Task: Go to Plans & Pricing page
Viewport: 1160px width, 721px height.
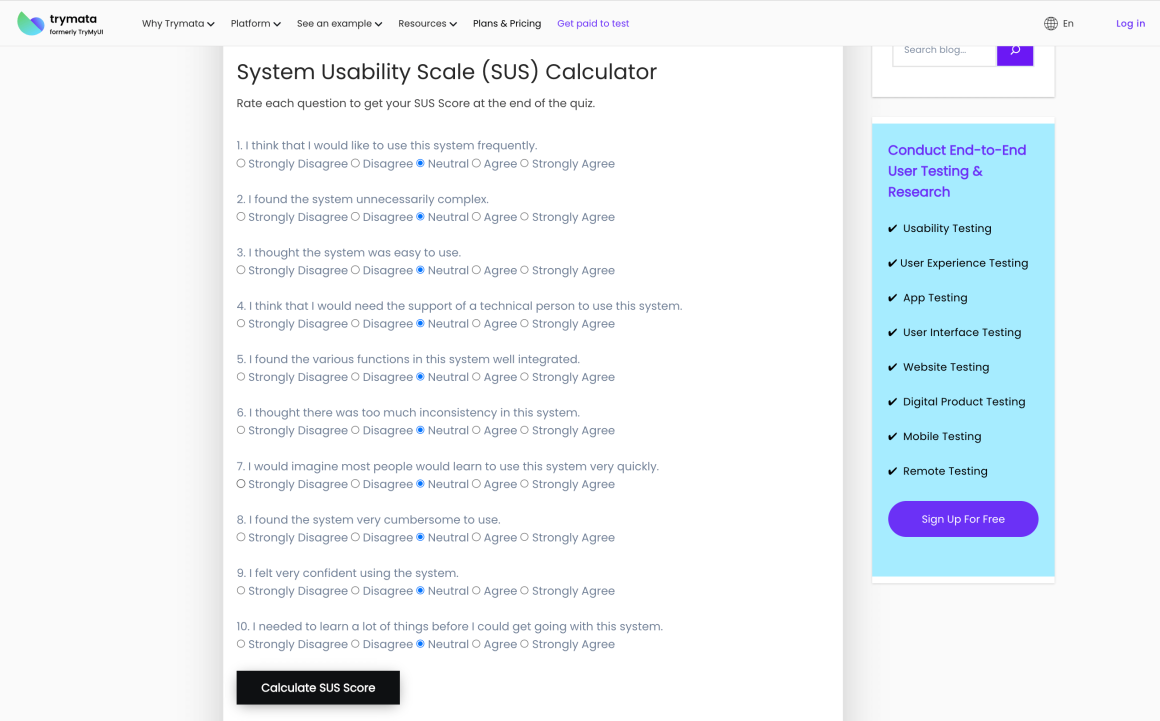Action: (x=506, y=24)
